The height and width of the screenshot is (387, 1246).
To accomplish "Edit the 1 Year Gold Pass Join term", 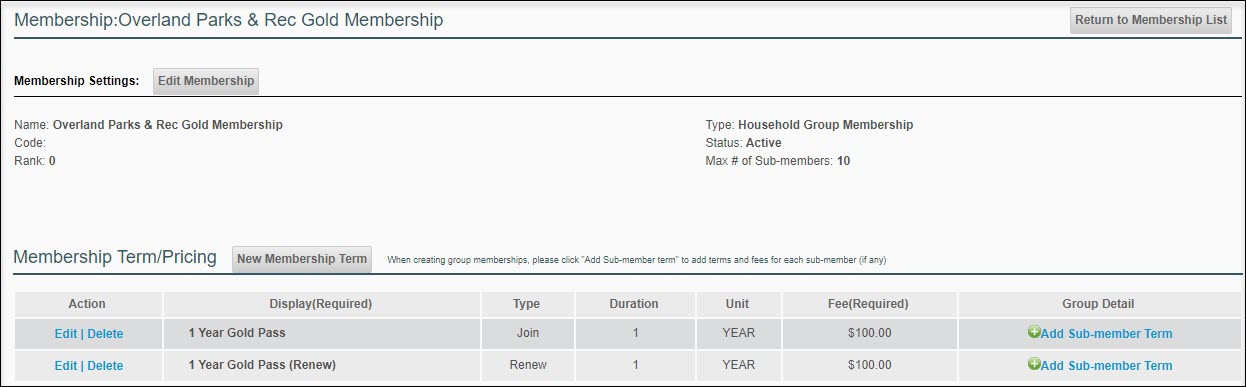I will [65, 334].
